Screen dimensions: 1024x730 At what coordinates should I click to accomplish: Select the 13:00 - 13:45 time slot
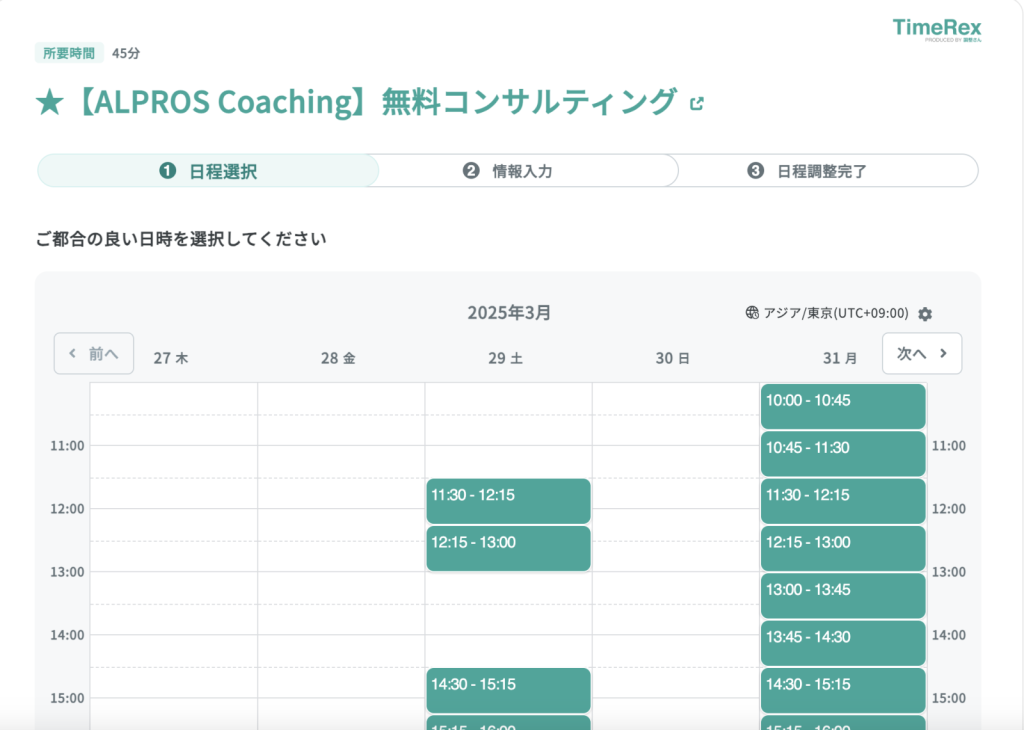[842, 595]
